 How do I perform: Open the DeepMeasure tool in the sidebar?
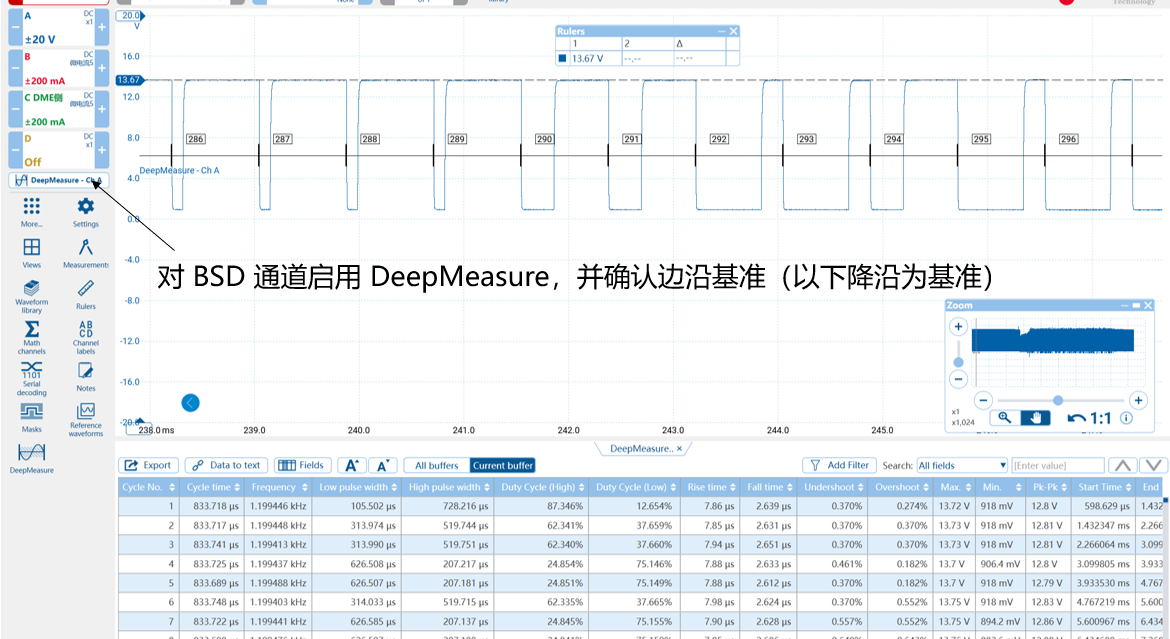click(x=31, y=458)
